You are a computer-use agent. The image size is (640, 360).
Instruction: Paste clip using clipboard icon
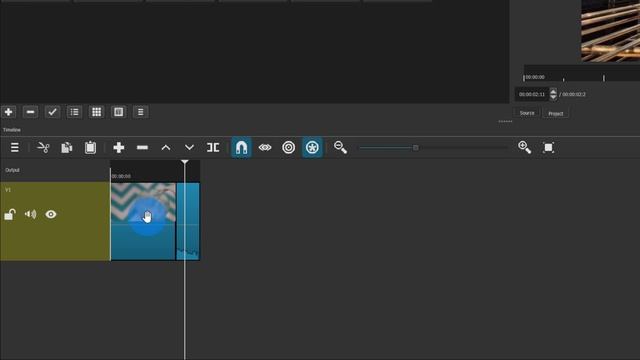tap(90, 147)
